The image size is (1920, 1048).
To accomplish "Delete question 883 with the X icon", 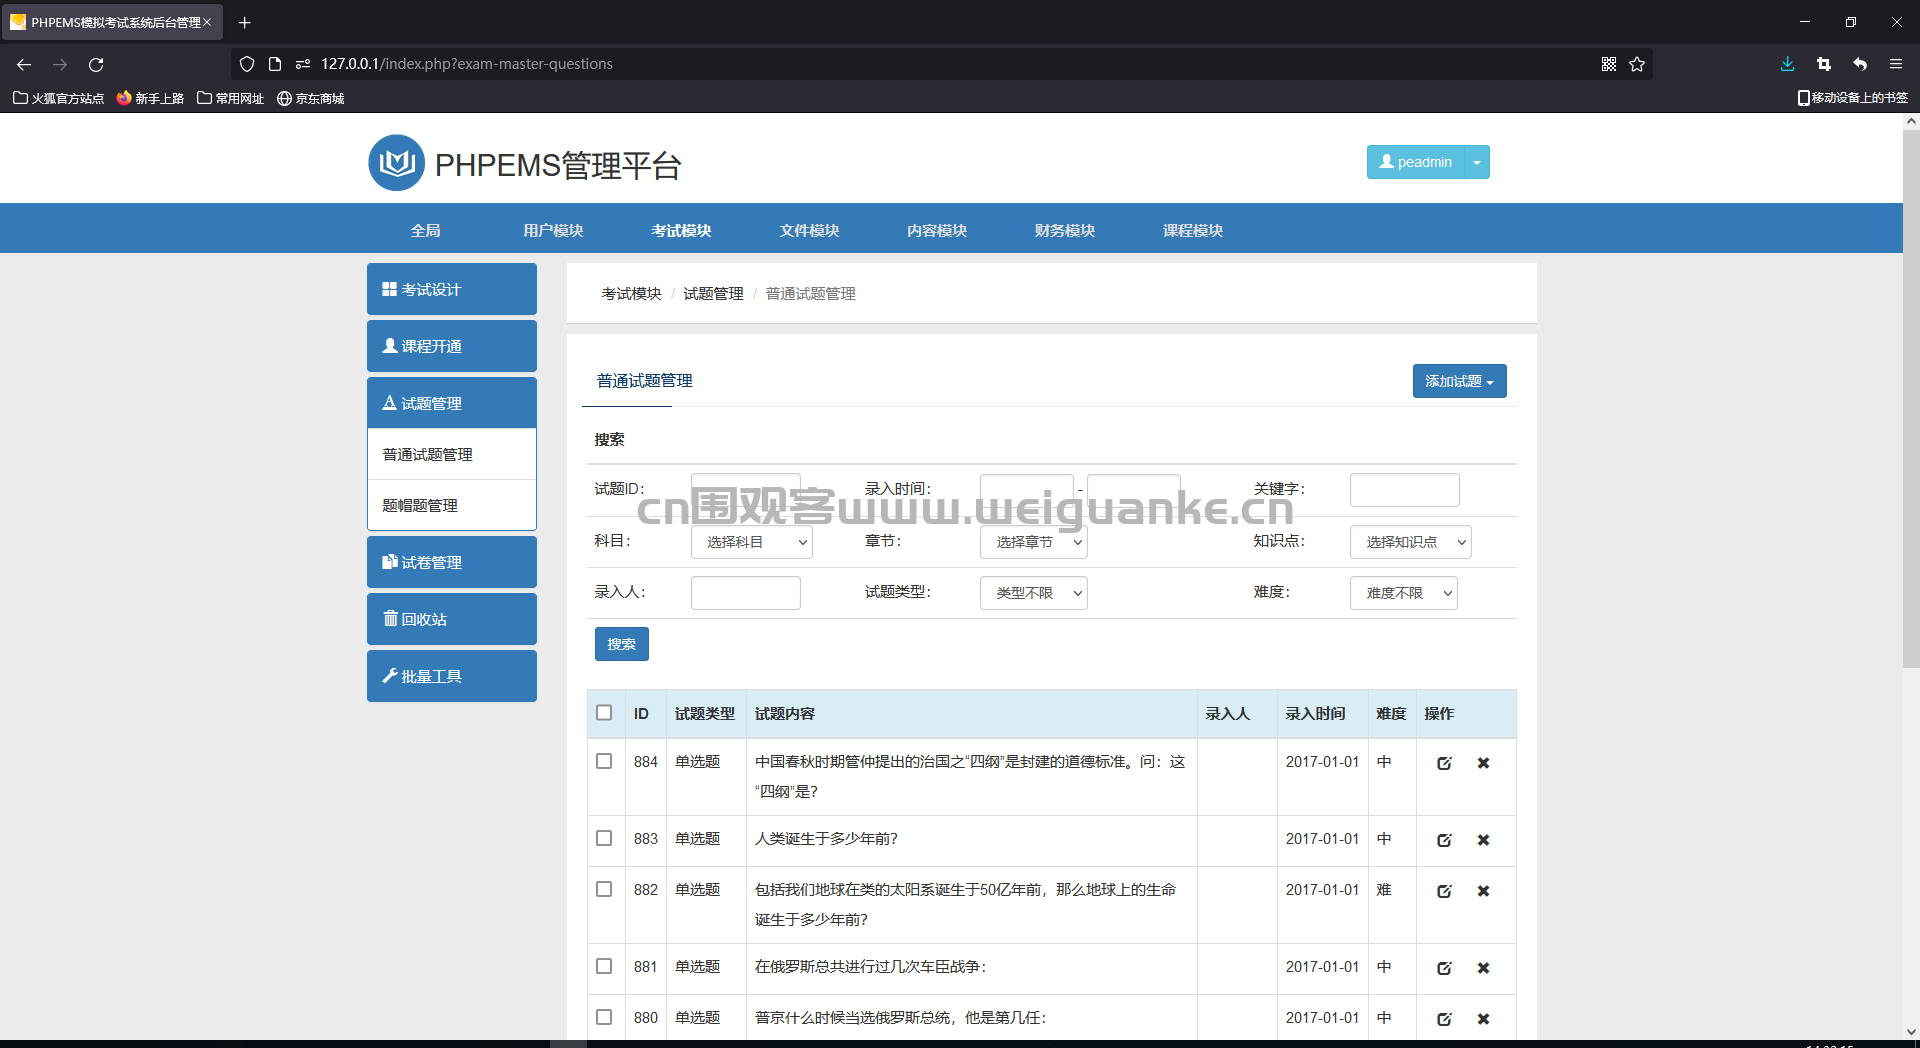I will point(1484,840).
